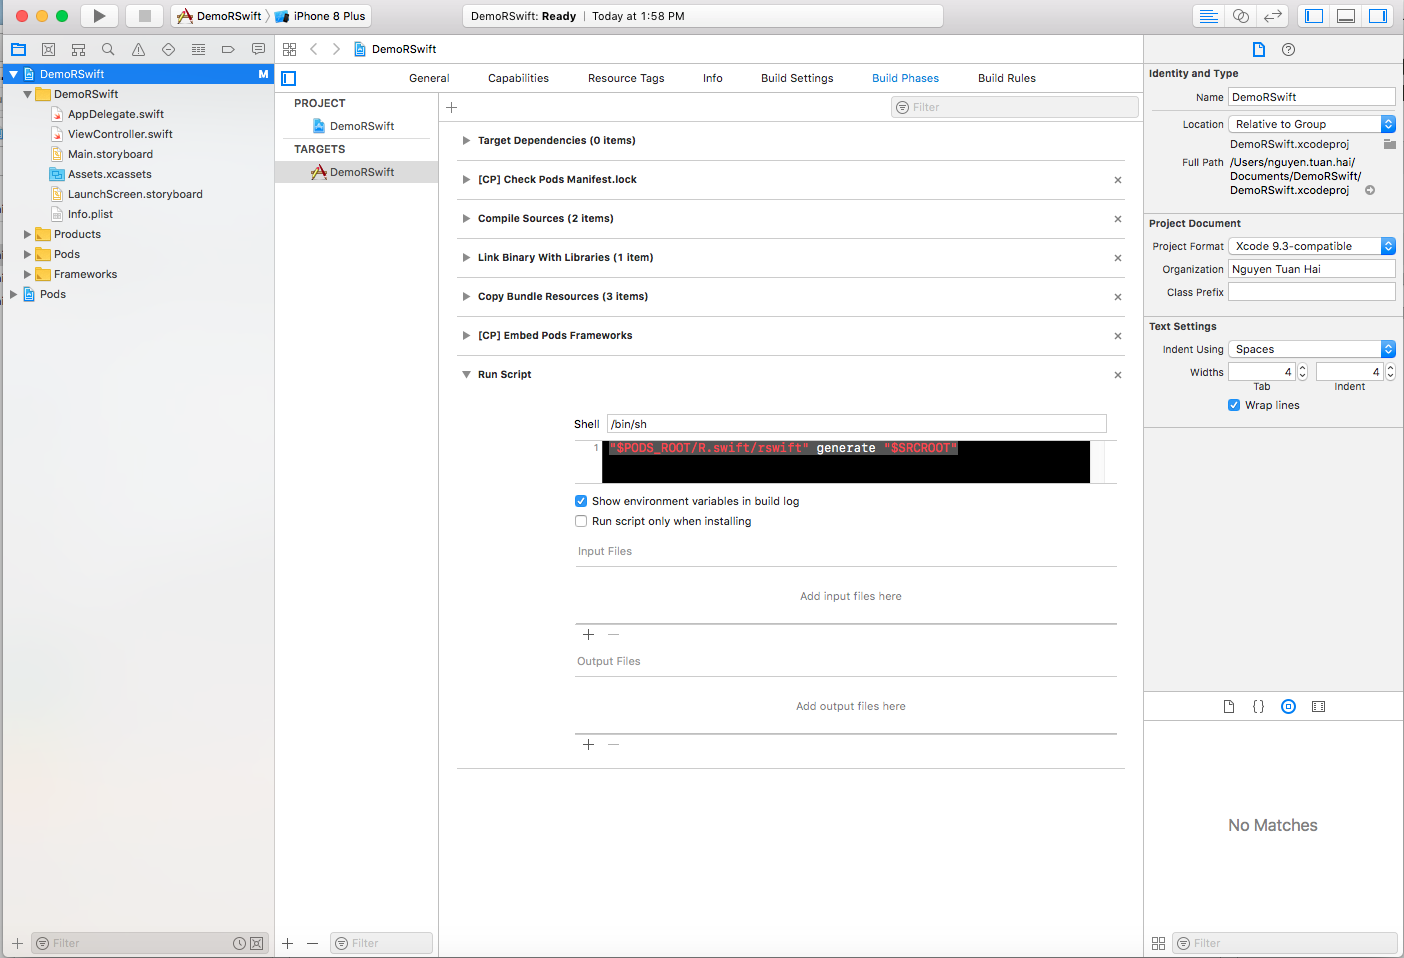The height and width of the screenshot is (958, 1404).
Task: Expand Link Binary With Libraries phase
Action: point(466,258)
